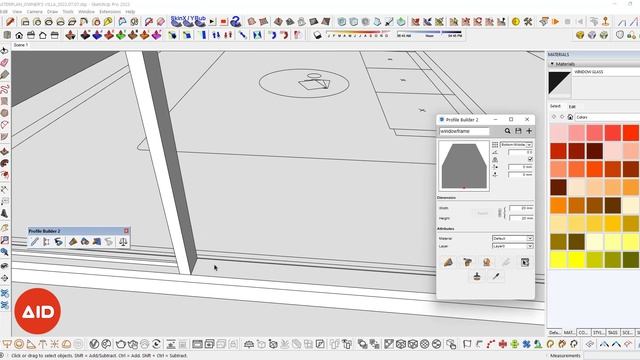Open the View menu
The height and width of the screenshot is (360, 640).
tap(18, 12)
